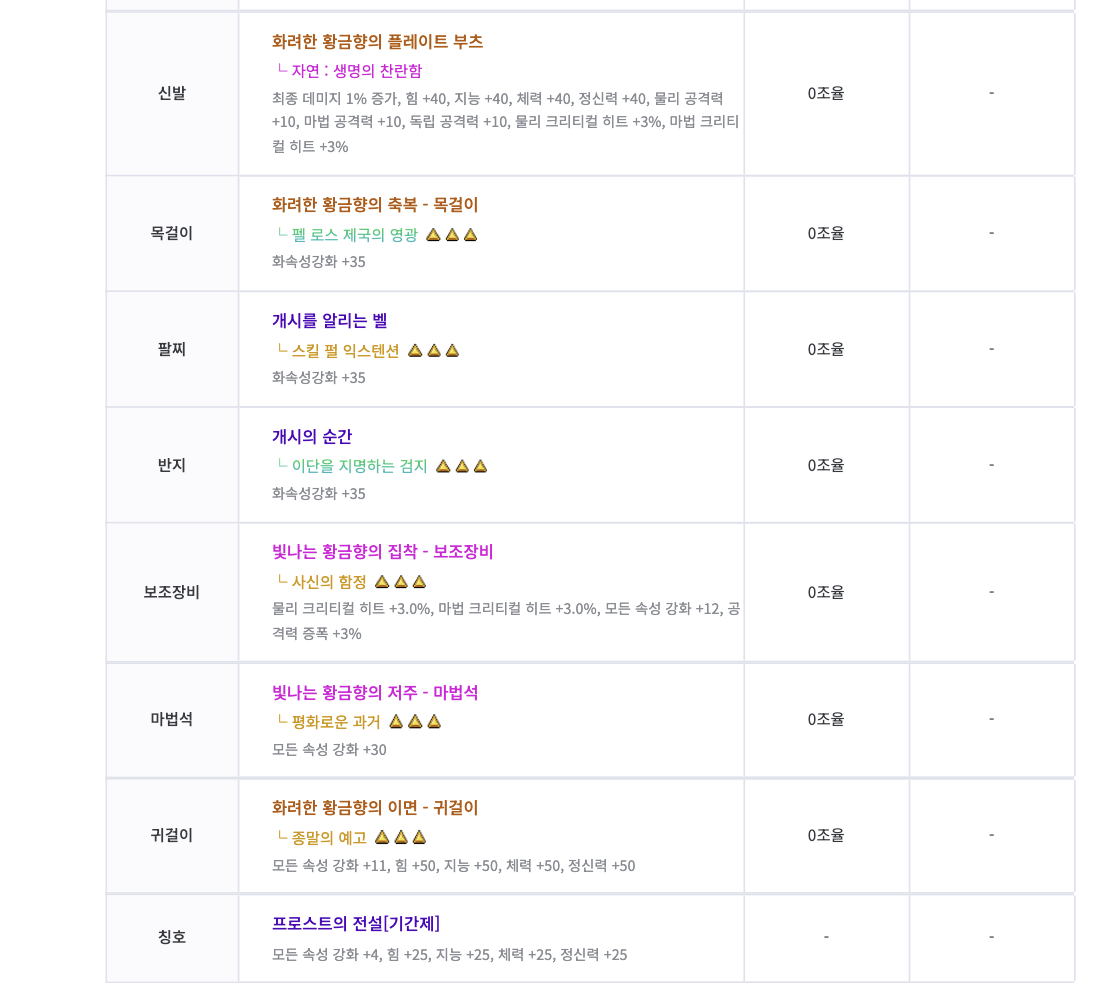Screen dimensions: 1106x1006
Task: Click the triangle icons beside 스킬 펄 익스텐션
Action: (434, 351)
